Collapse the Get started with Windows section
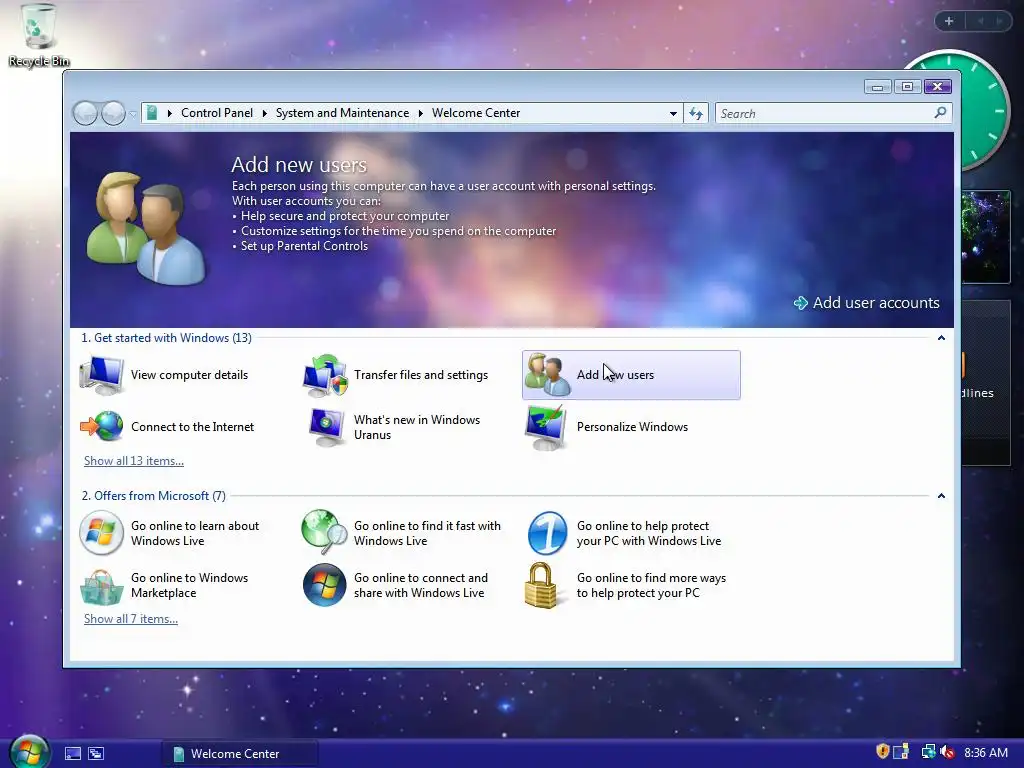Viewport: 1024px width, 768px height. coord(941,338)
